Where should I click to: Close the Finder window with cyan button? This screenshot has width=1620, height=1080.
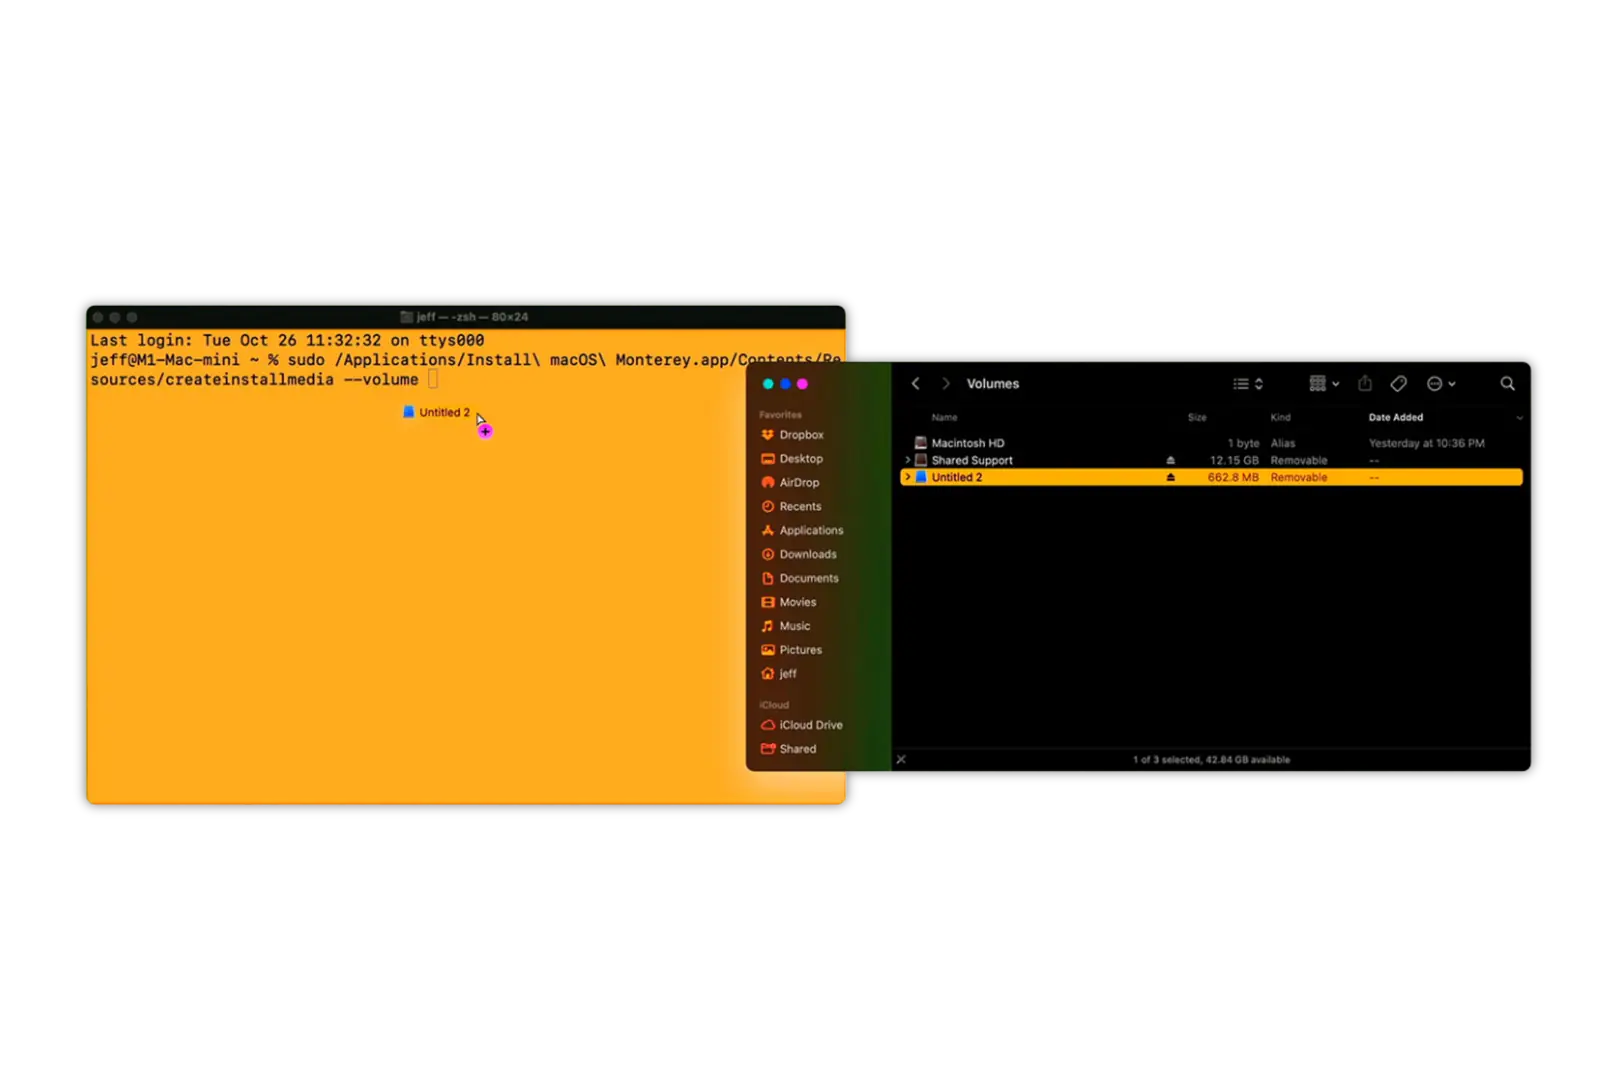point(768,384)
